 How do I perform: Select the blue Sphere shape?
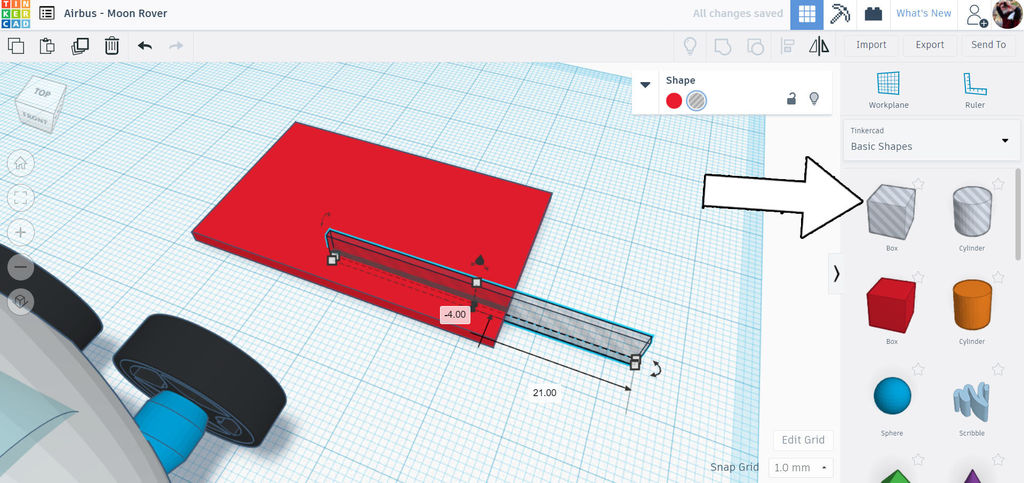pyautogui.click(x=891, y=396)
